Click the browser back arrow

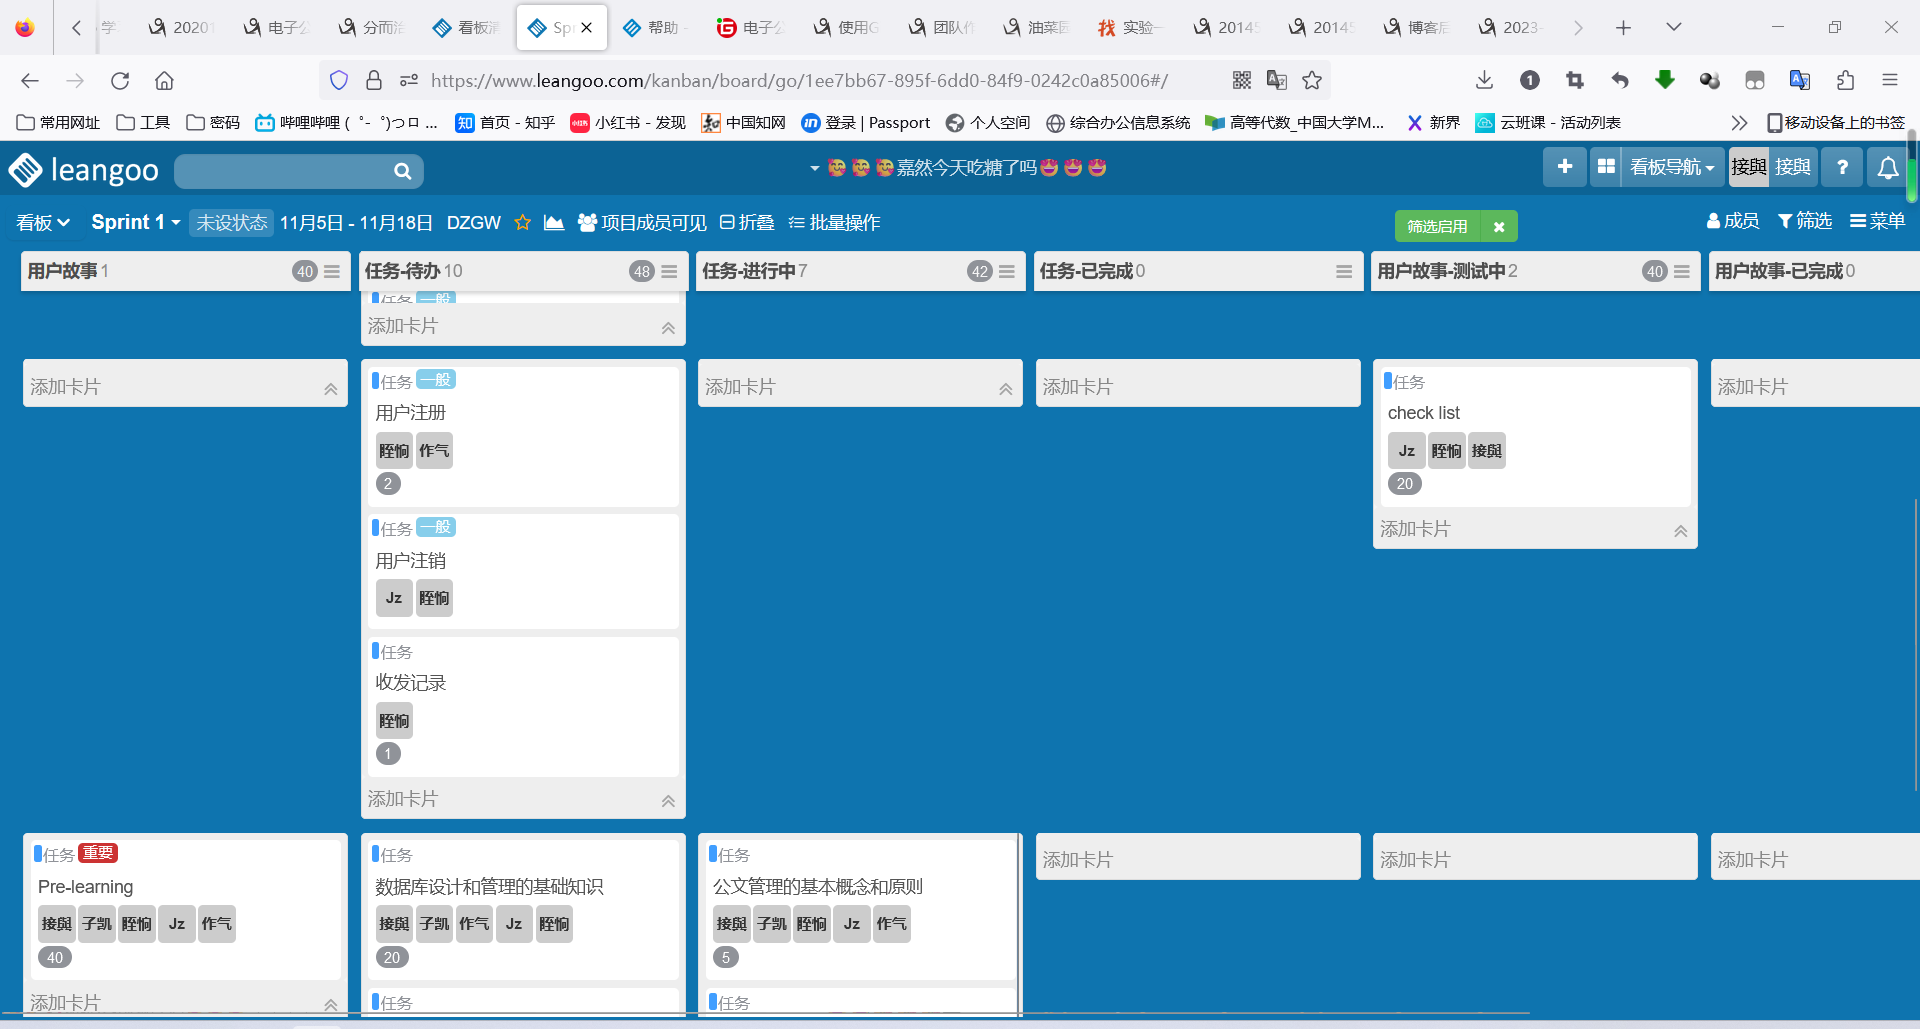click(30, 80)
